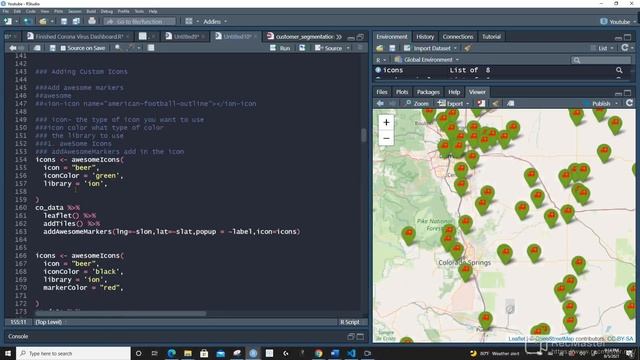
Task: Open the Source button dropdown arrow
Action: click(x=348, y=48)
